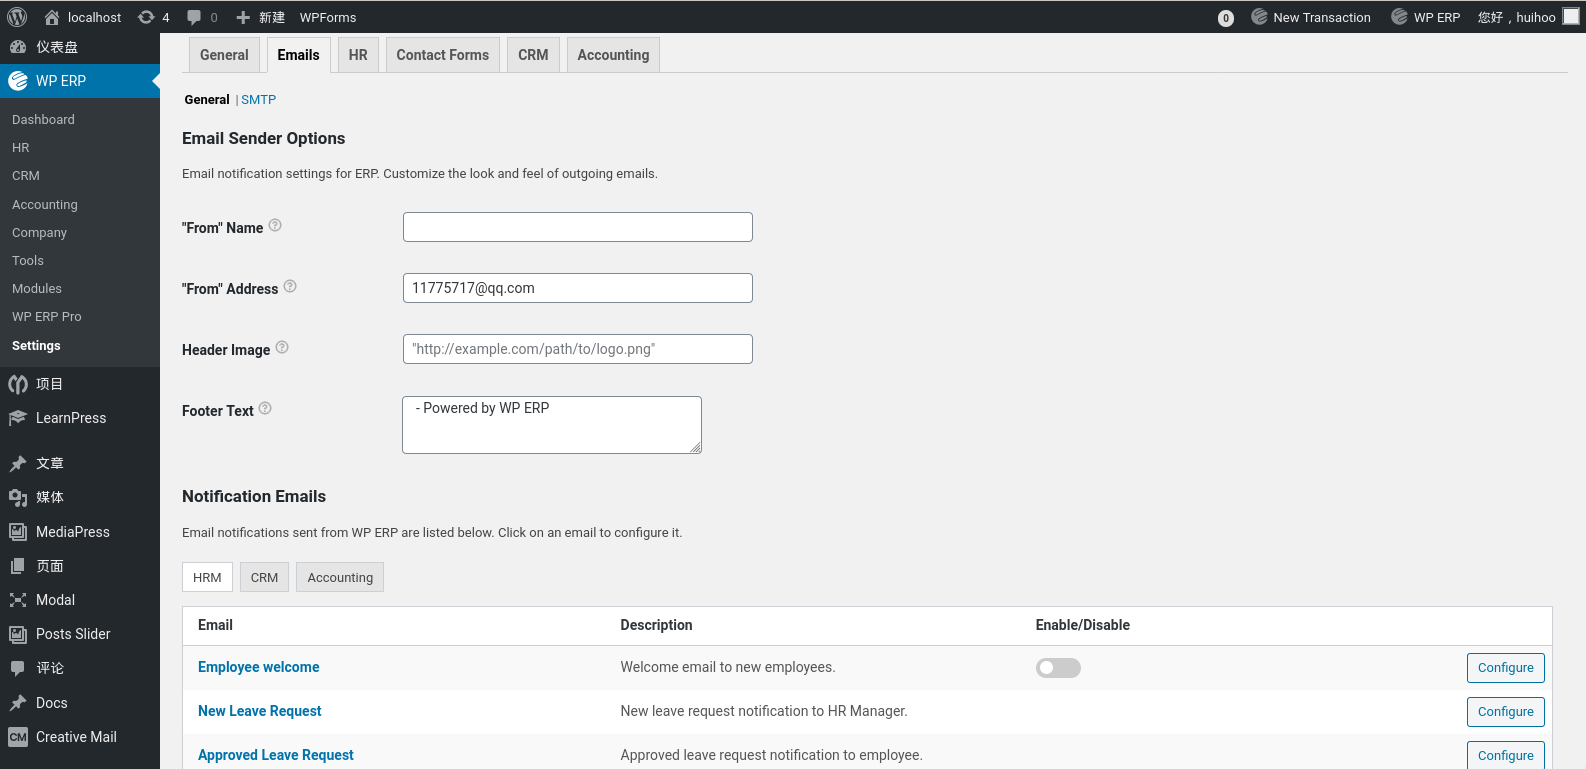Click the WordPress logo icon in the admin bar
The height and width of the screenshot is (769, 1586).
(x=17, y=17)
